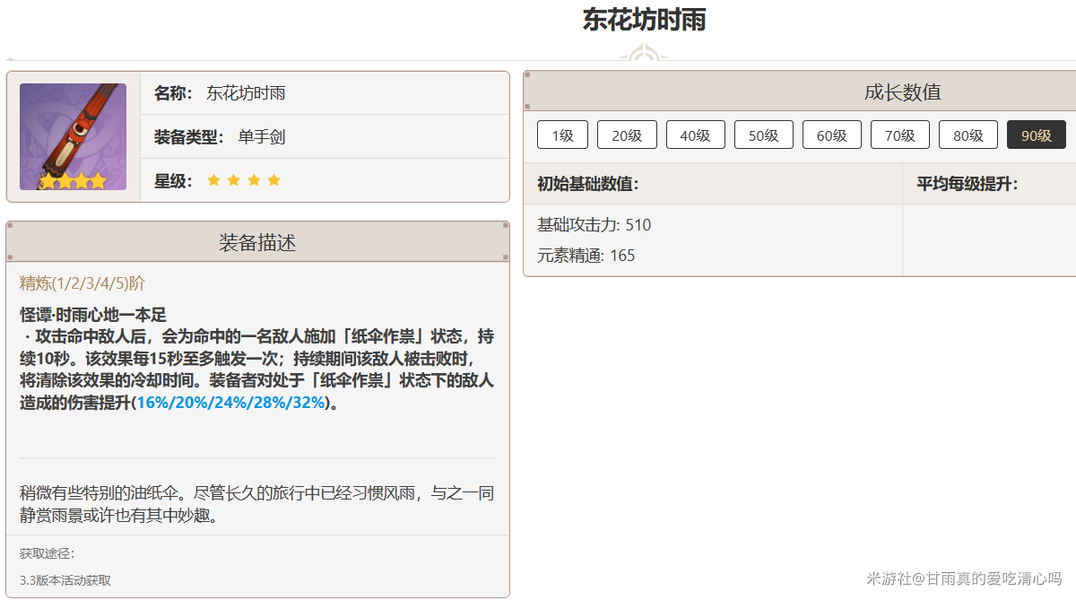Choose the 60级 level option

pos(831,135)
